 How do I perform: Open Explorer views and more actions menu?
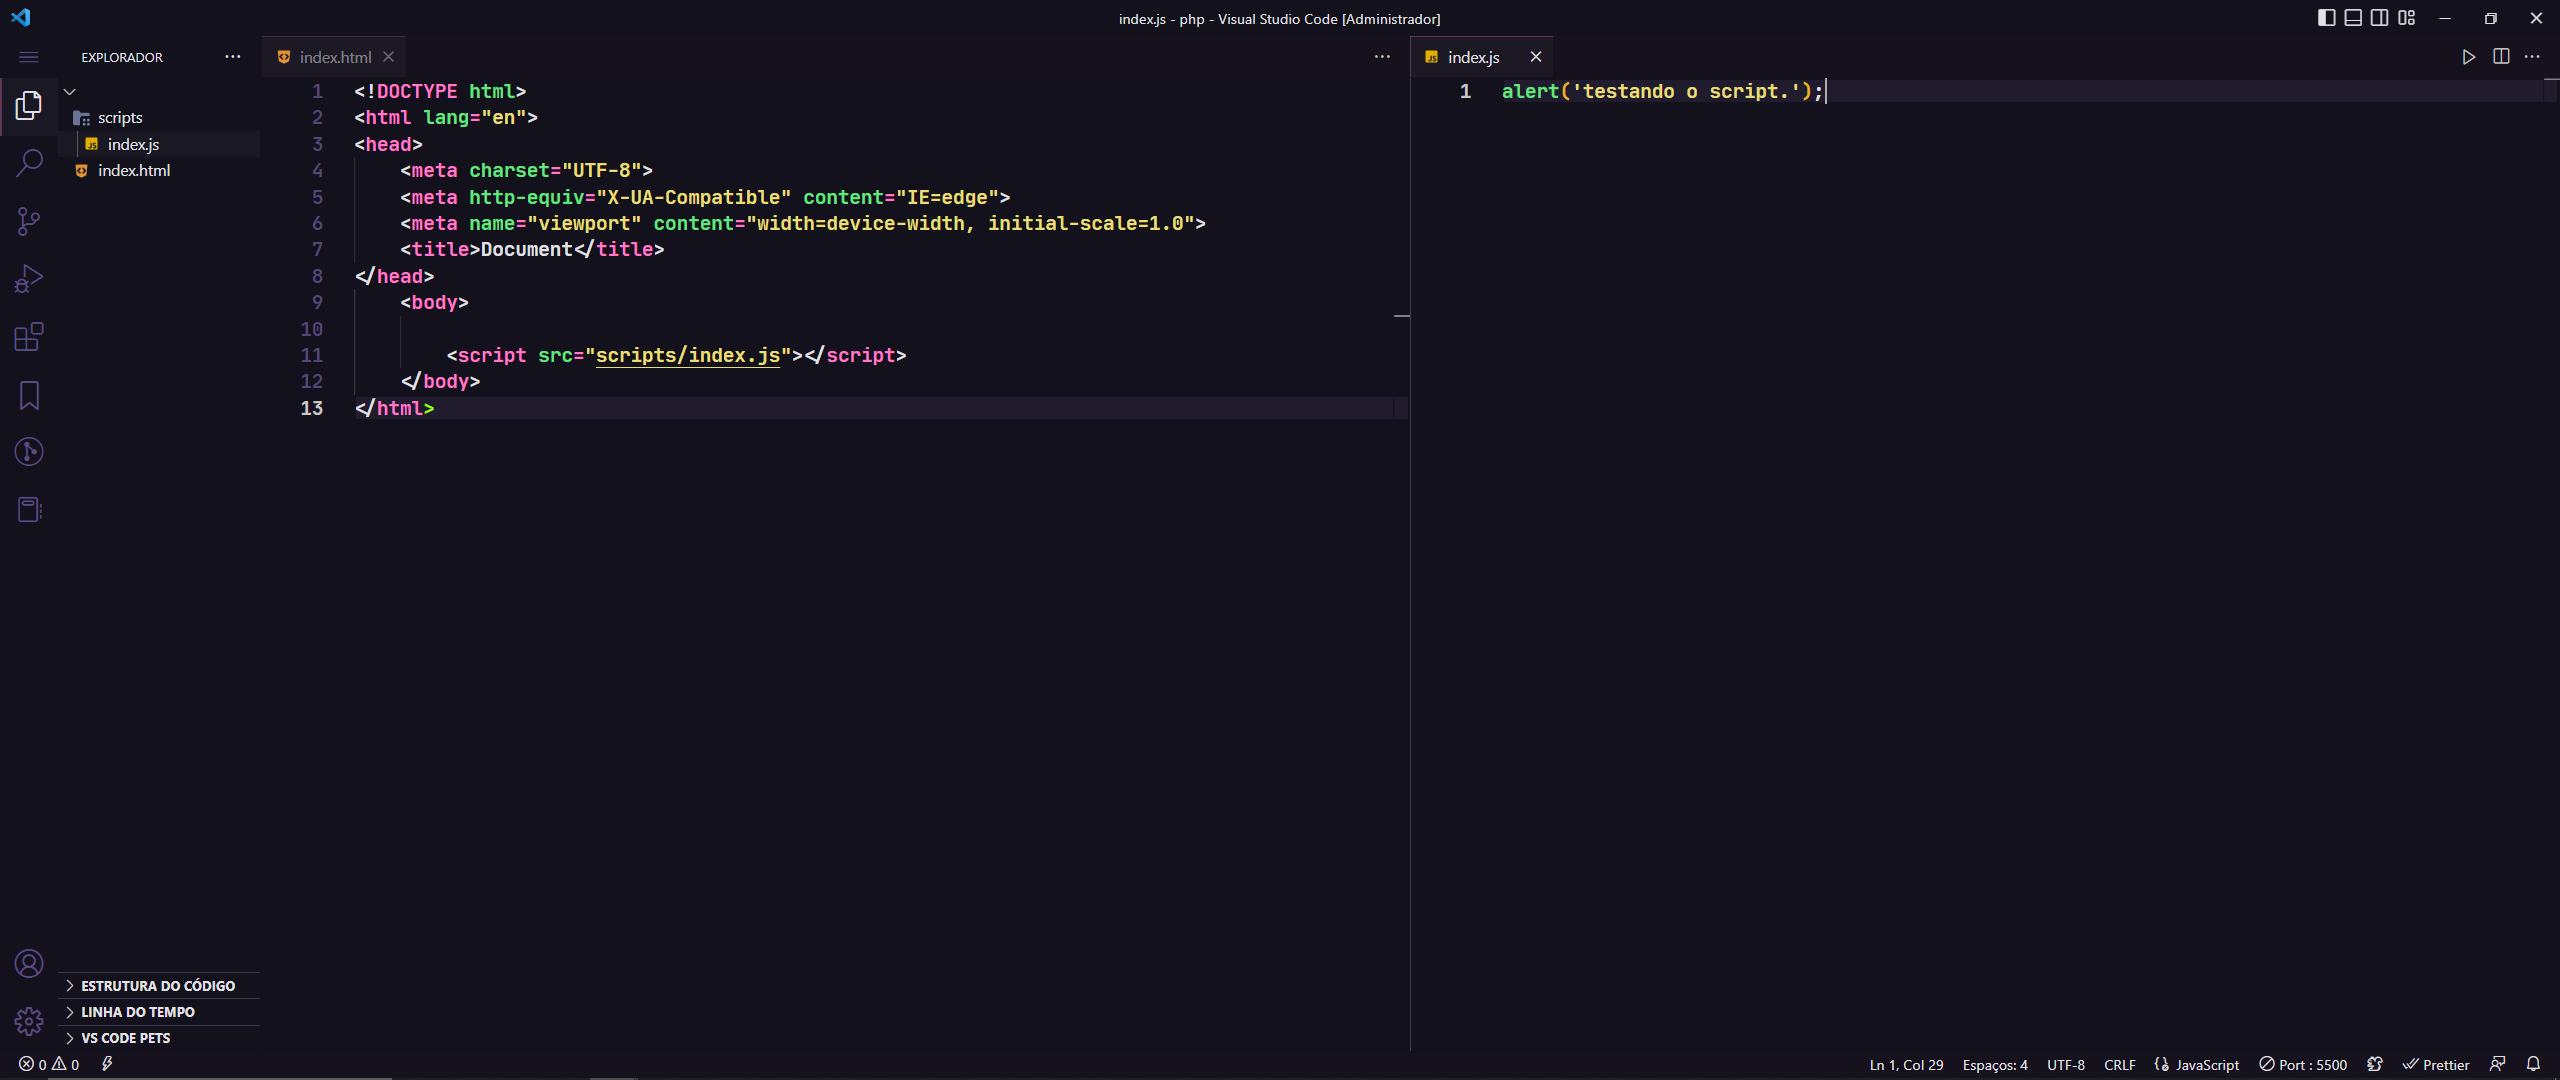[233, 57]
